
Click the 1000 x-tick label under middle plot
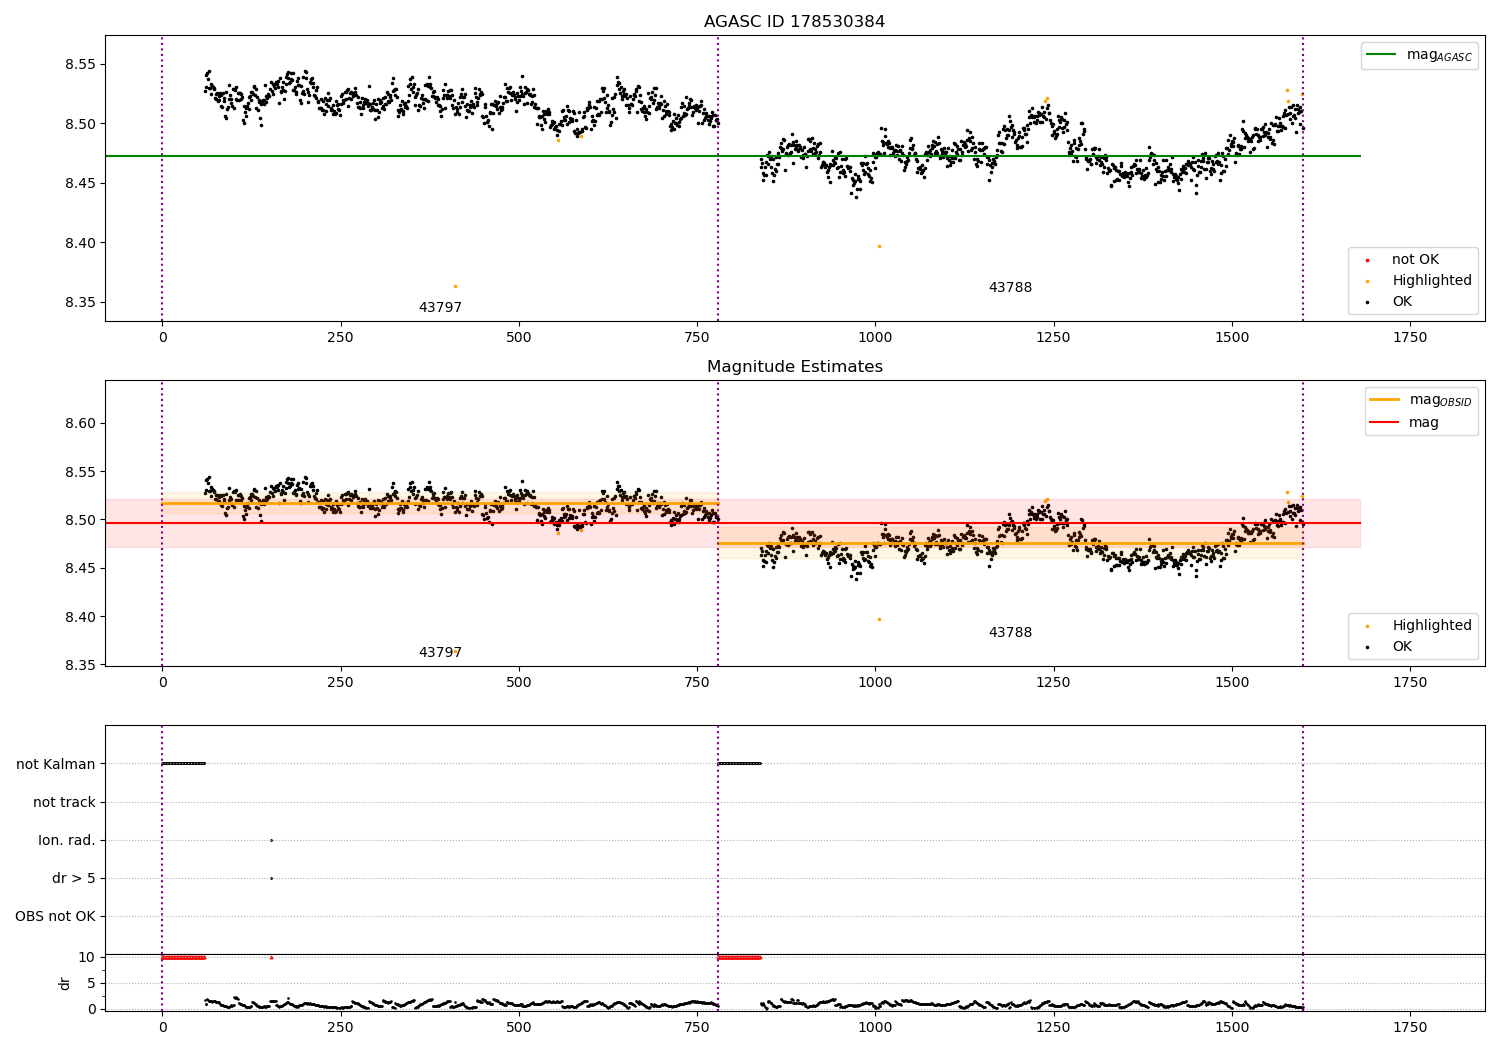pyautogui.click(x=875, y=683)
